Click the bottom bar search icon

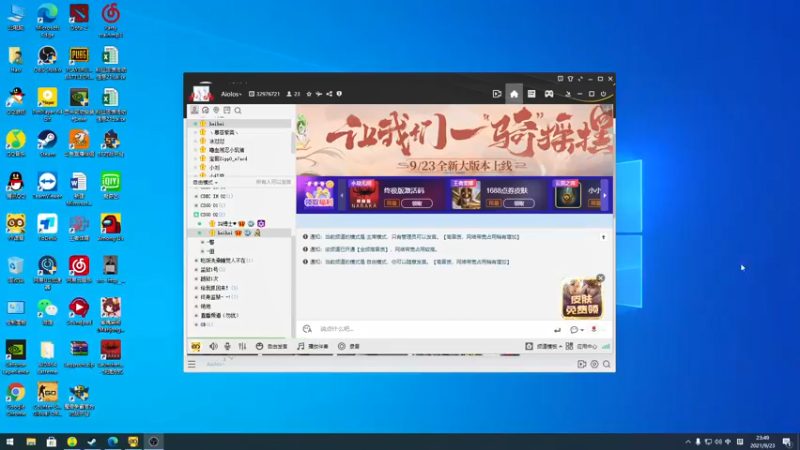pos(607,364)
